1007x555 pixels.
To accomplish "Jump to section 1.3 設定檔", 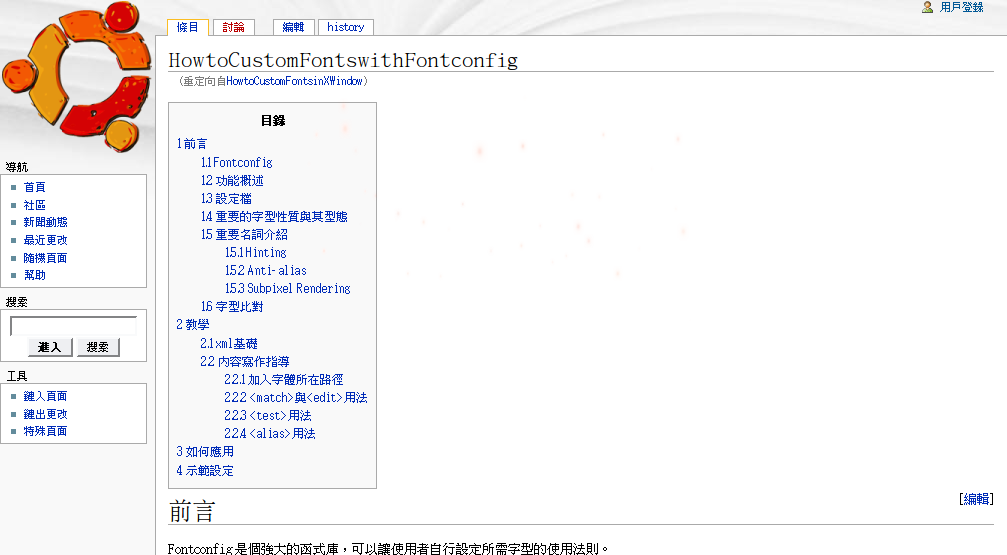I will click(227, 198).
